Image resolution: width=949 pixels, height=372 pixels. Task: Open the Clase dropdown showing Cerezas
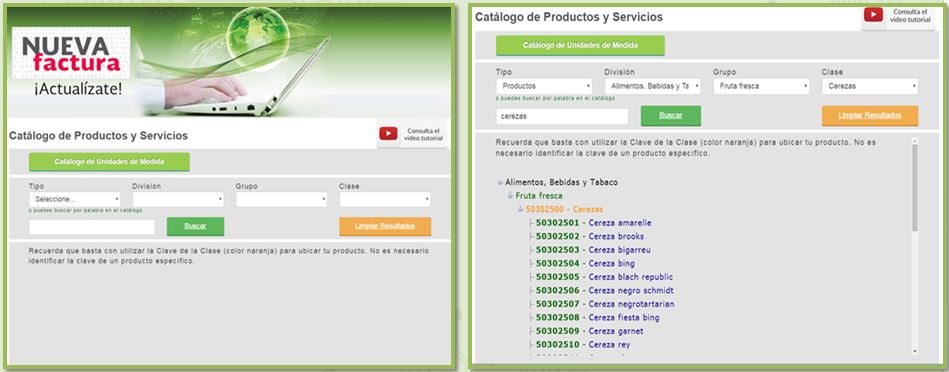870,86
